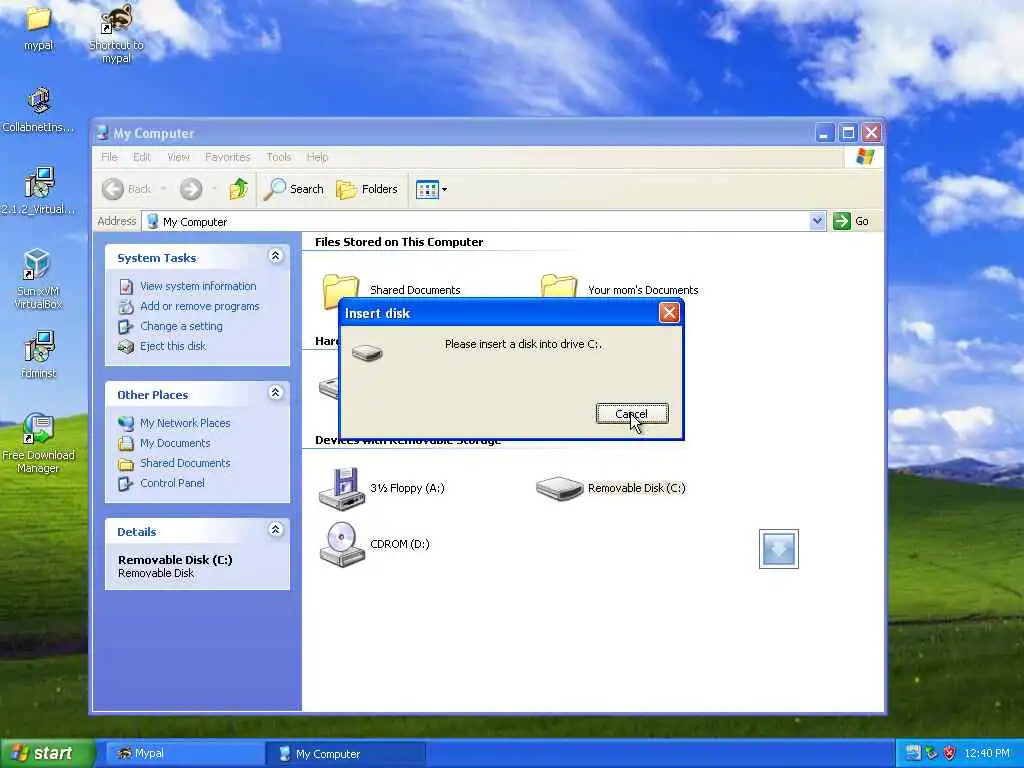Viewport: 1024px width, 768px height.
Task: Click the red shield tray icon
Action: tap(949, 754)
